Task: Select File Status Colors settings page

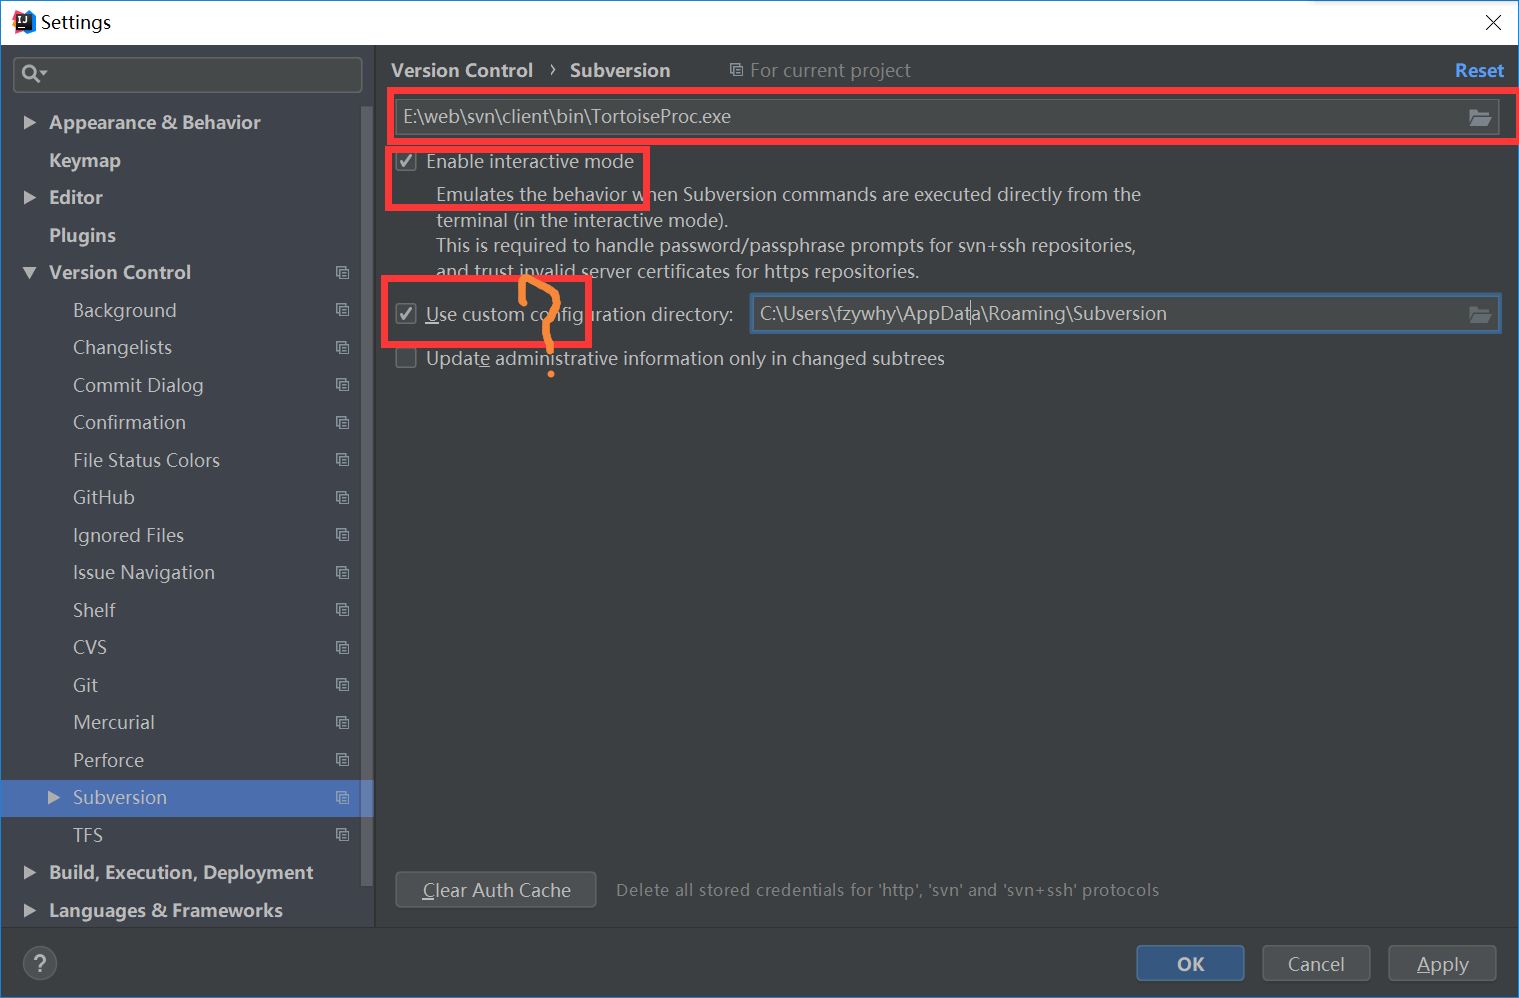Action: (x=146, y=461)
